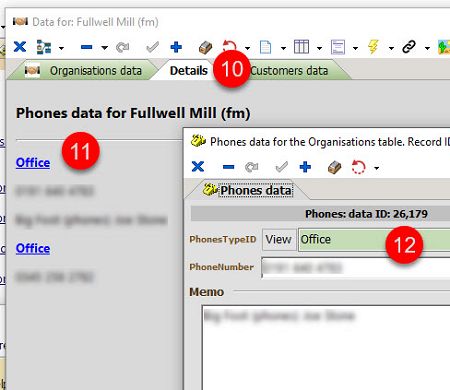The height and width of the screenshot is (390, 450).
Task: Switch to the Customers data tab
Action: [289, 71]
